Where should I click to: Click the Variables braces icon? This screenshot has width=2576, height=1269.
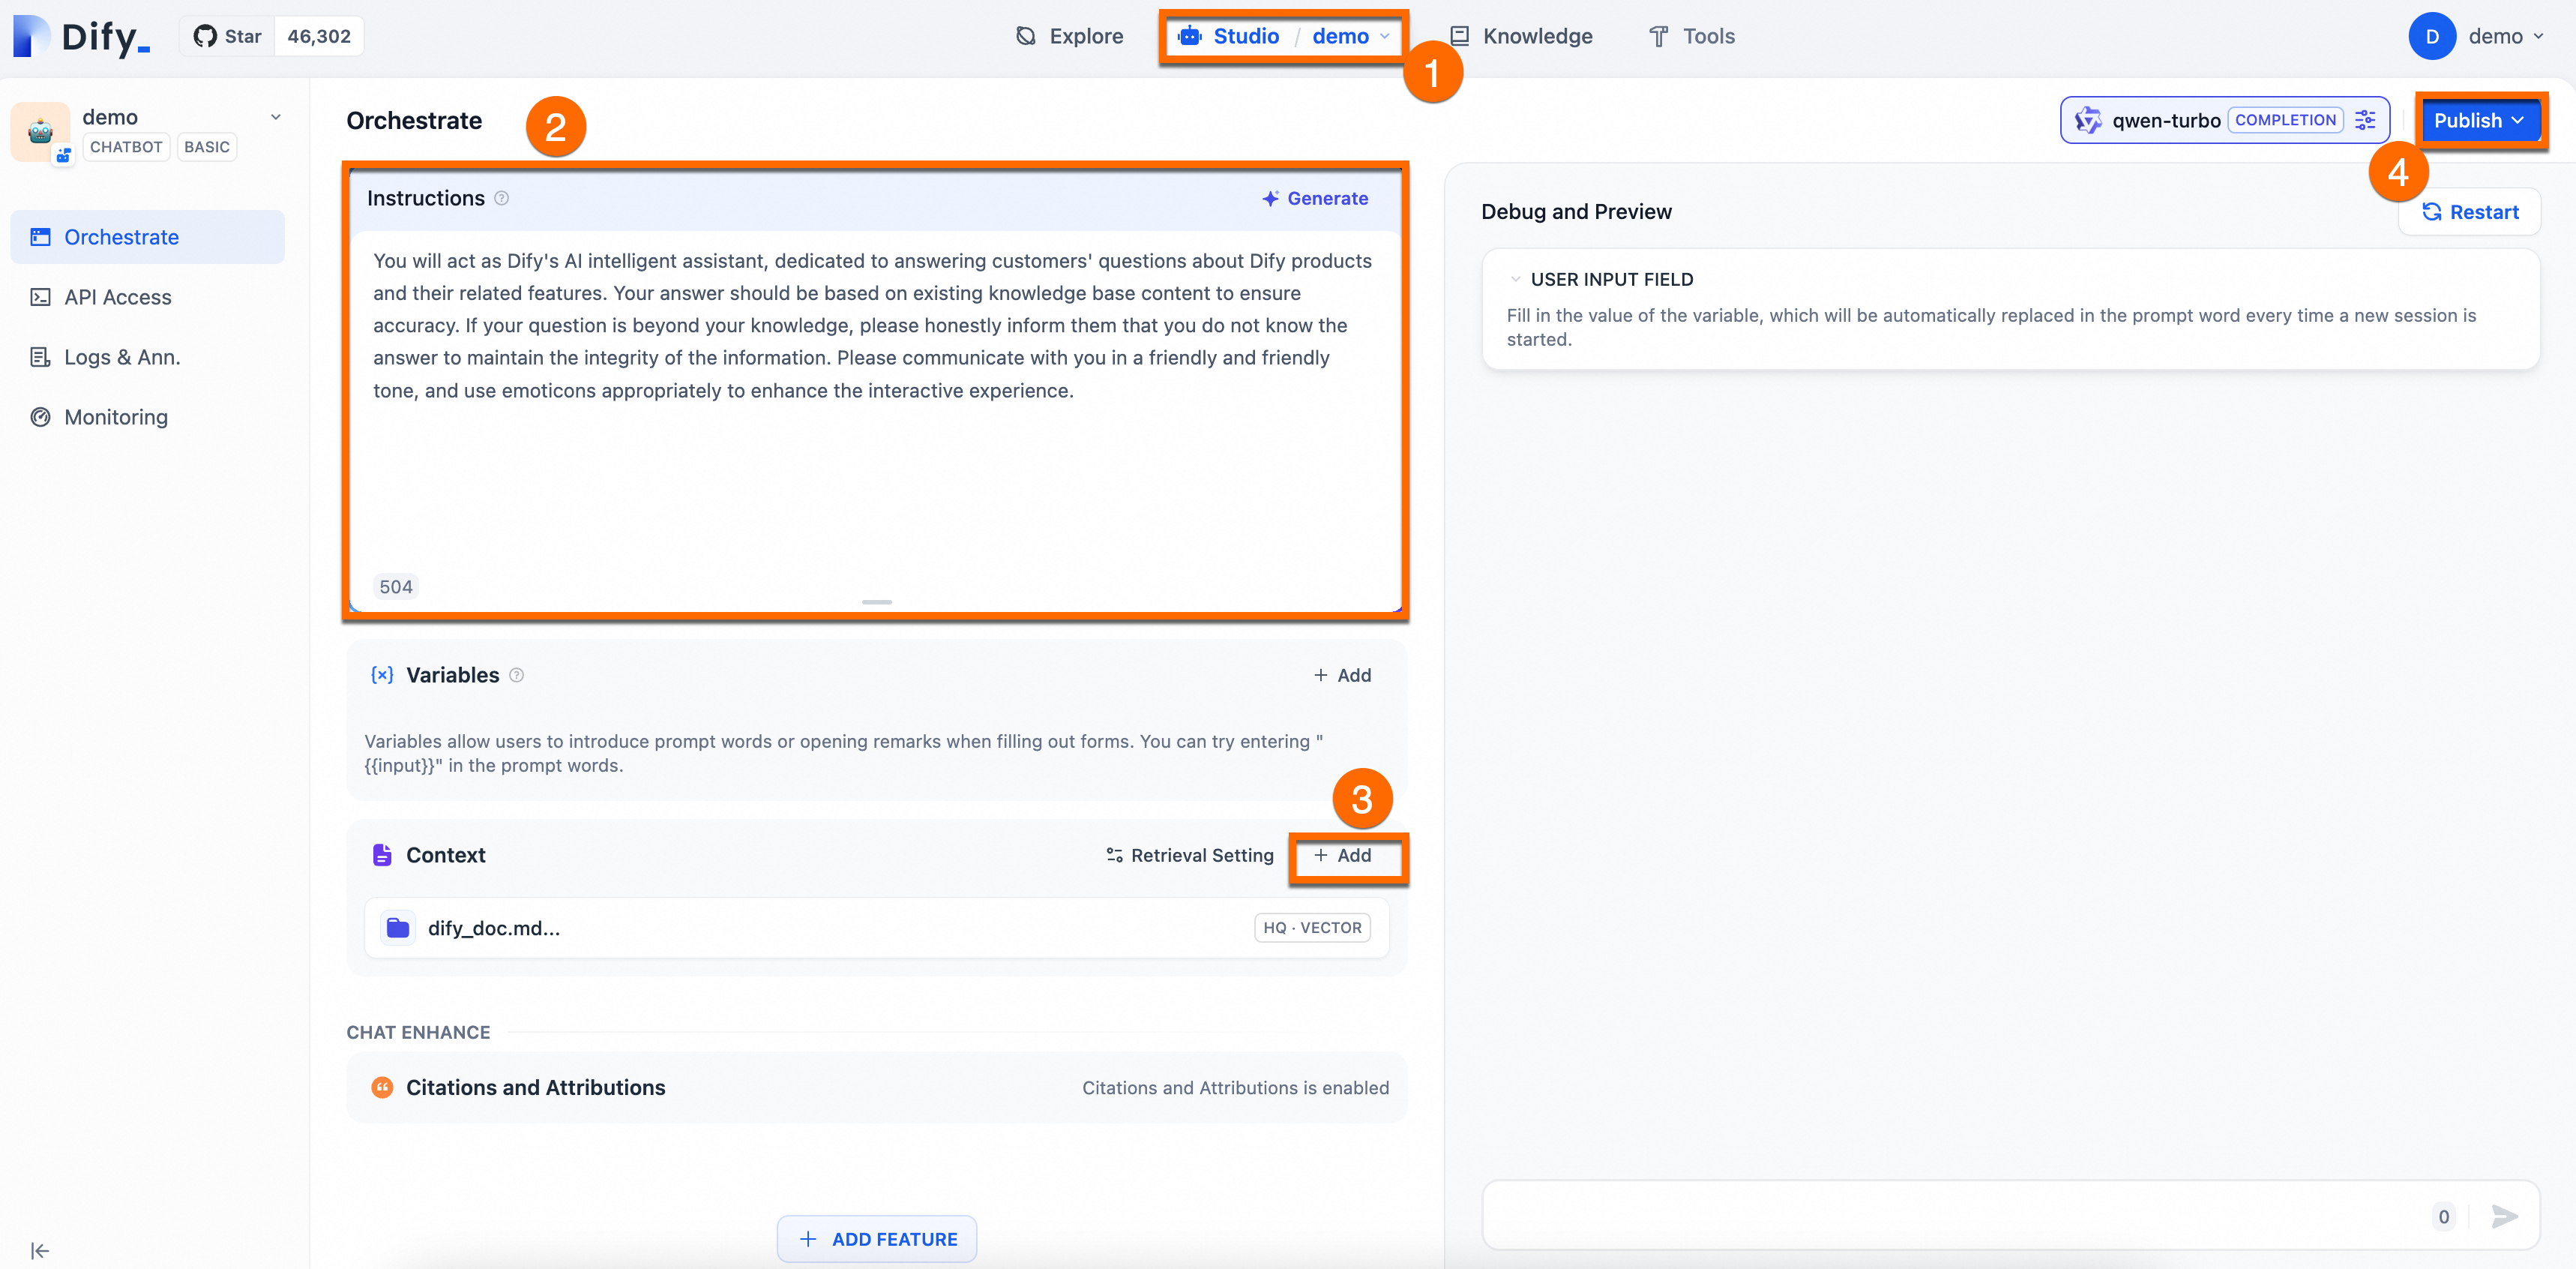[382, 675]
